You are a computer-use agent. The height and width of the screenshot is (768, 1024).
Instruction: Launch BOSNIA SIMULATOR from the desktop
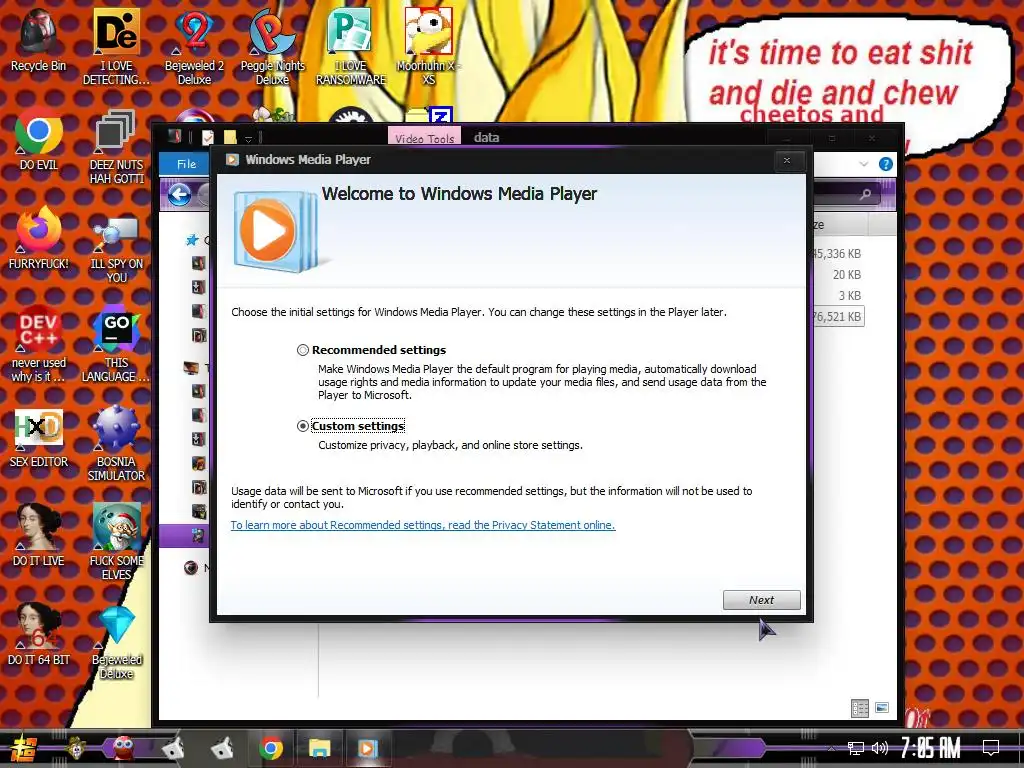tap(116, 443)
